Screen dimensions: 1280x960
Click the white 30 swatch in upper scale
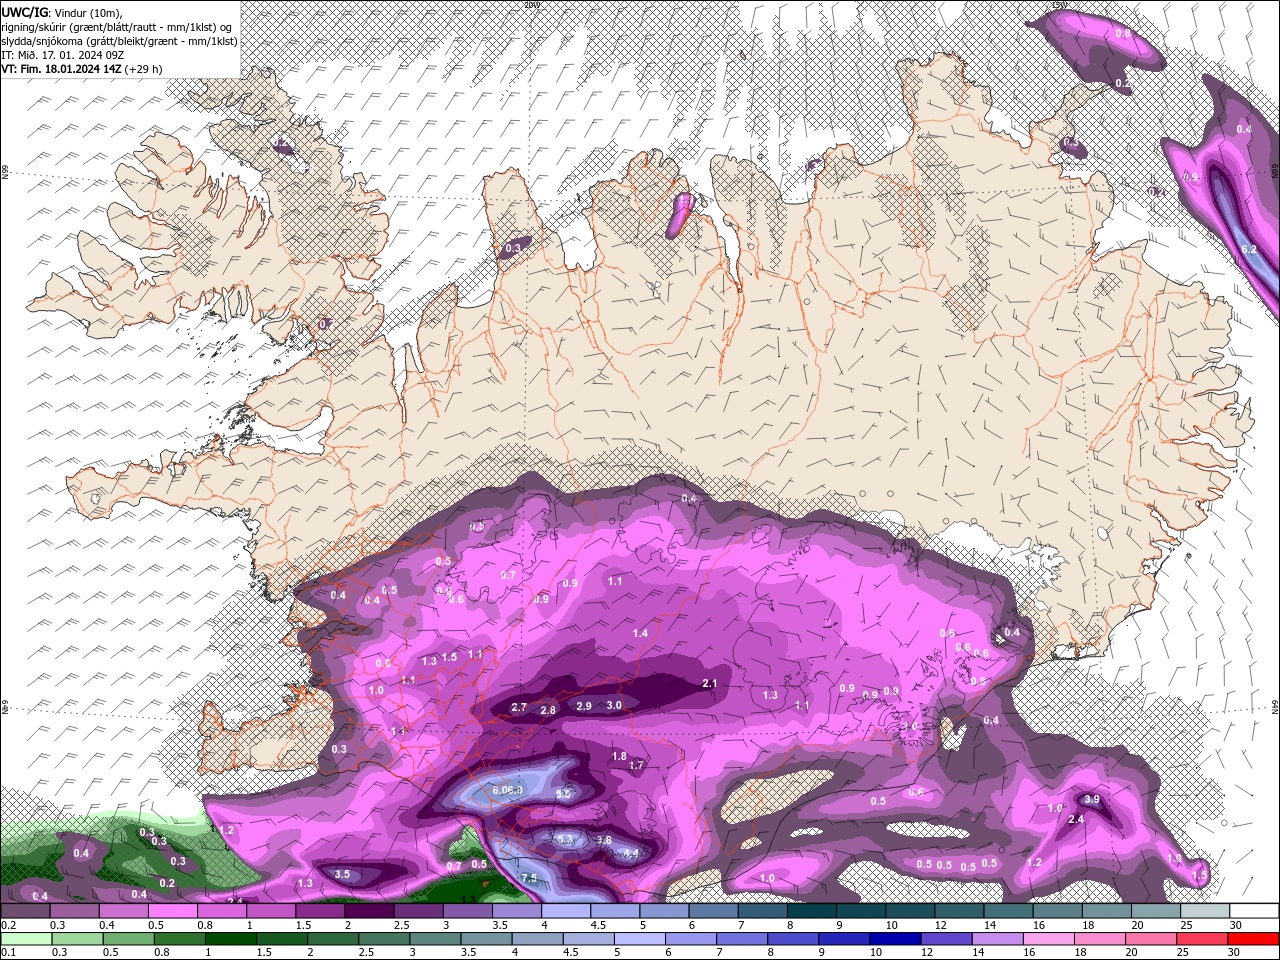click(1254, 911)
